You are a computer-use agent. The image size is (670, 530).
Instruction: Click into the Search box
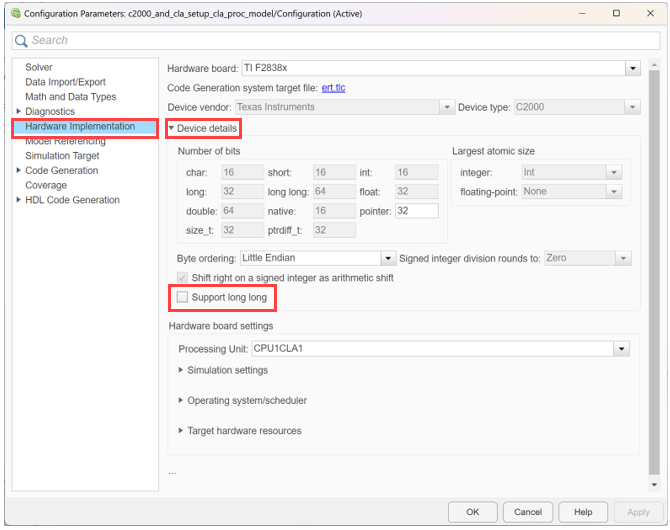tap(340, 41)
